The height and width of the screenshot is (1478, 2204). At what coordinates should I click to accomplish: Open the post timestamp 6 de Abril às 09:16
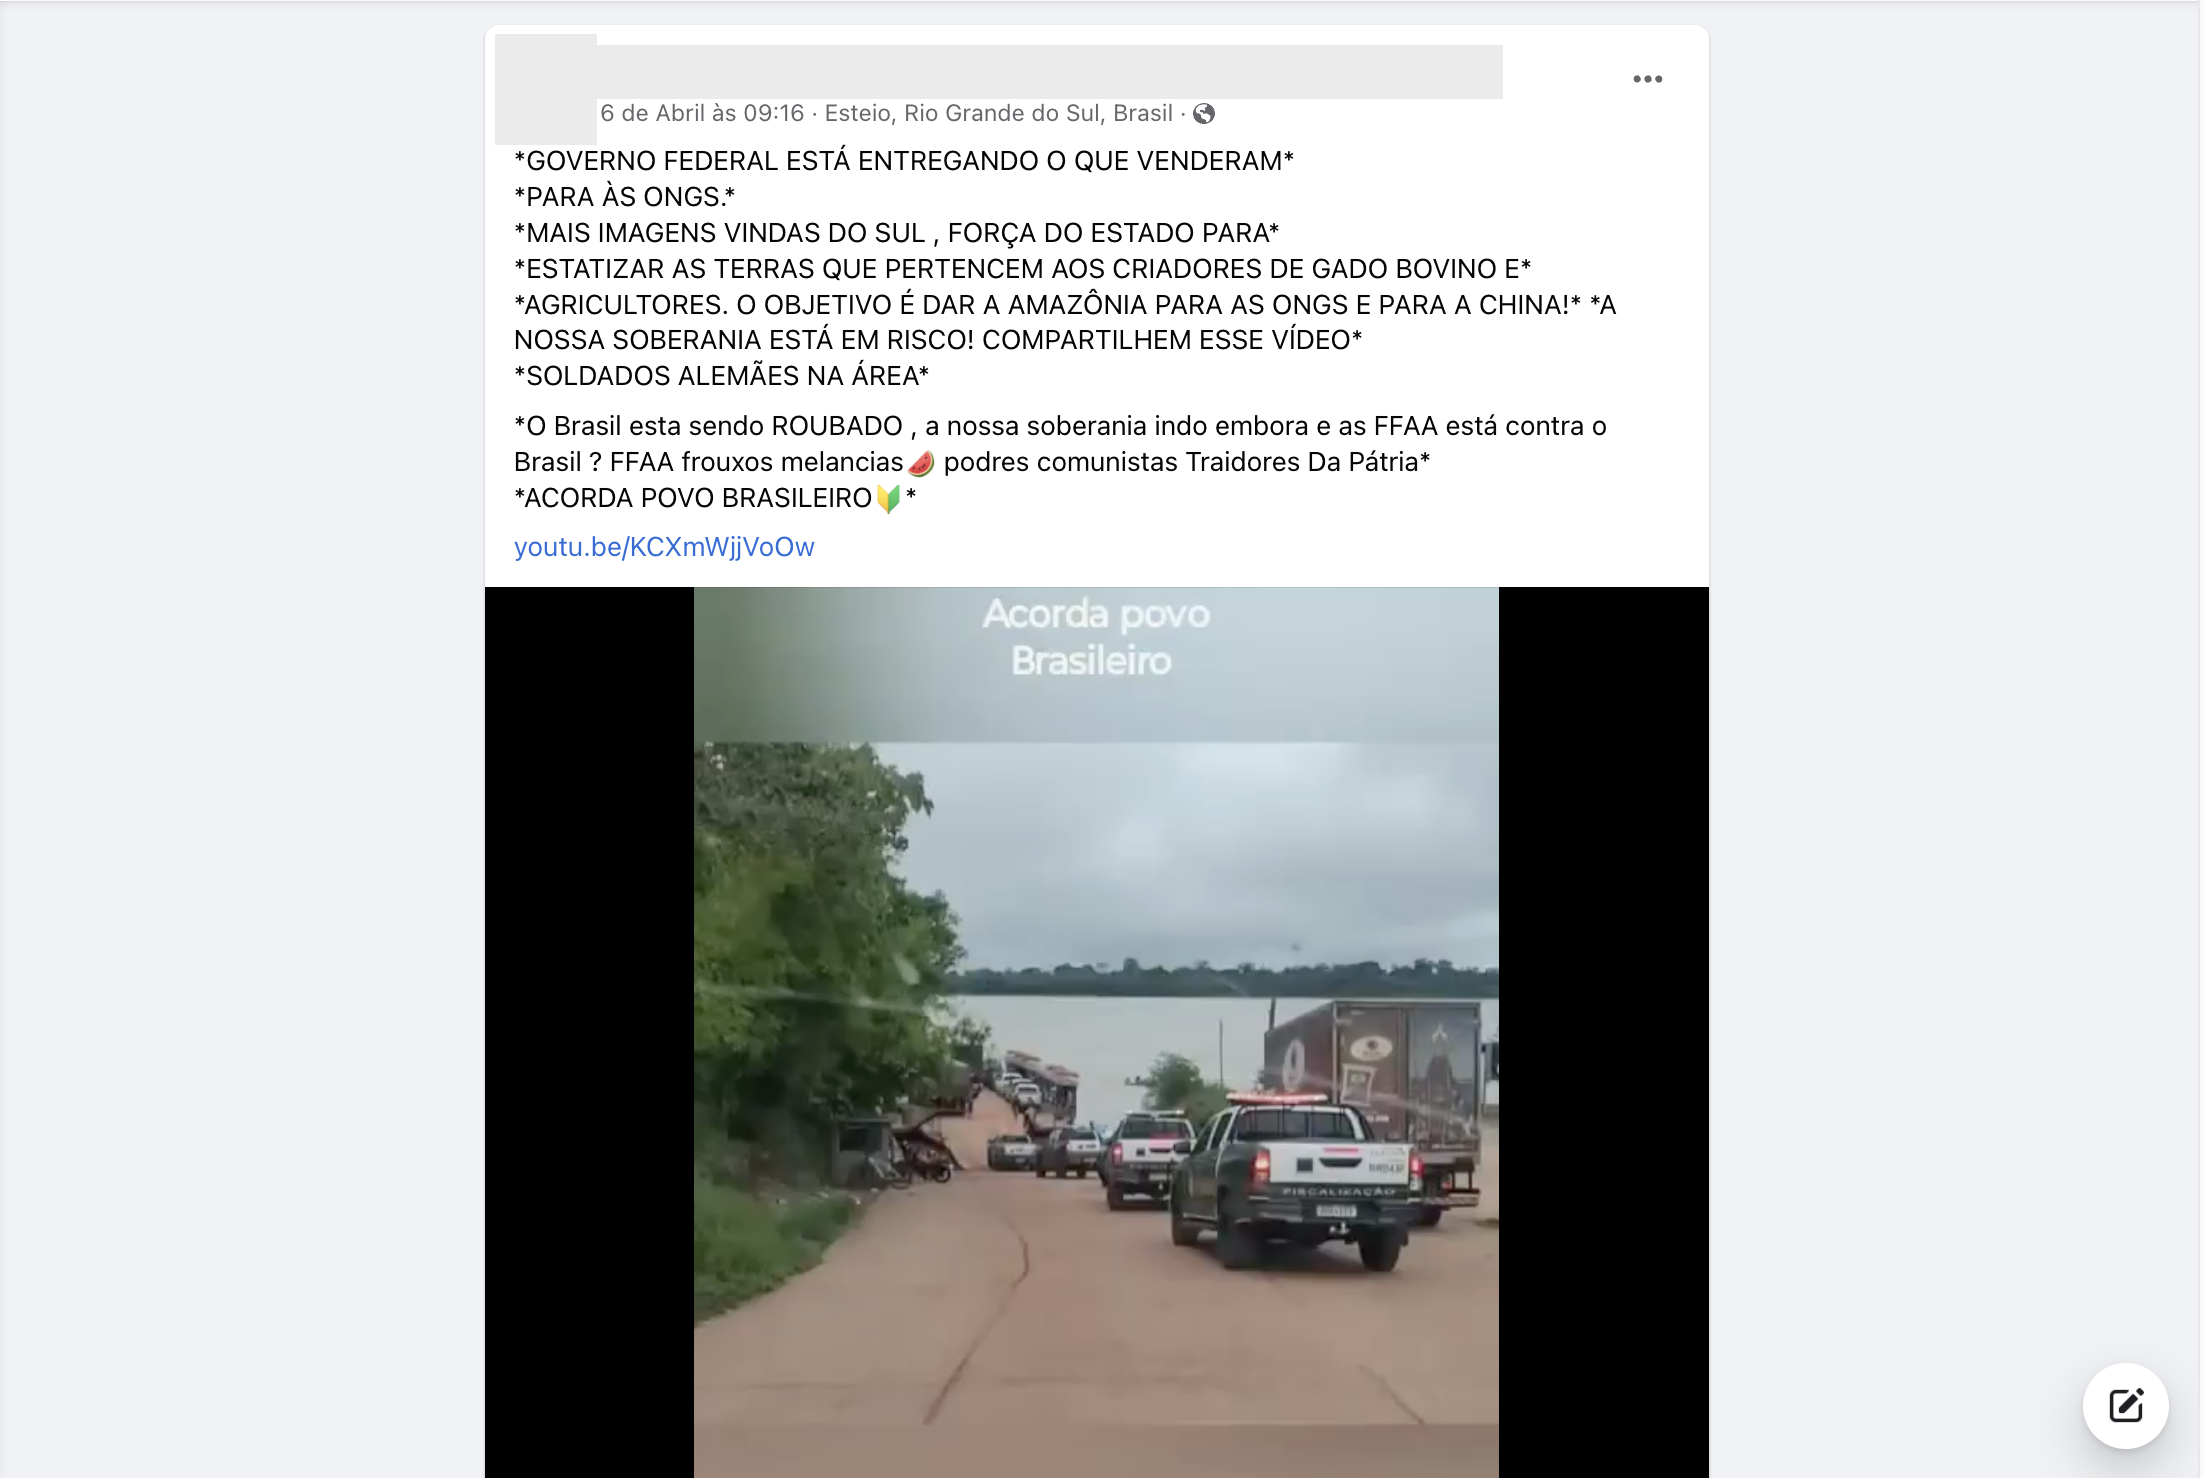click(702, 114)
